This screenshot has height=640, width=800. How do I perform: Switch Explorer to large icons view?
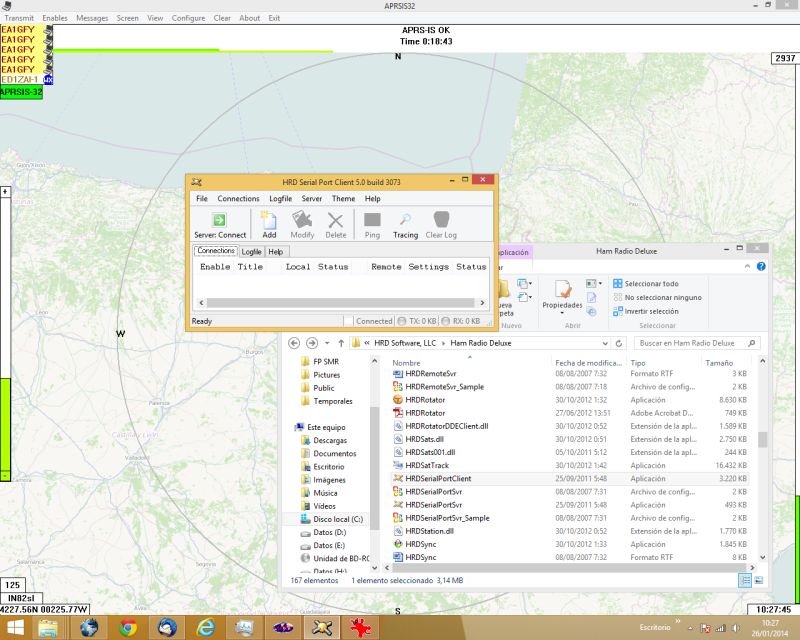759,580
